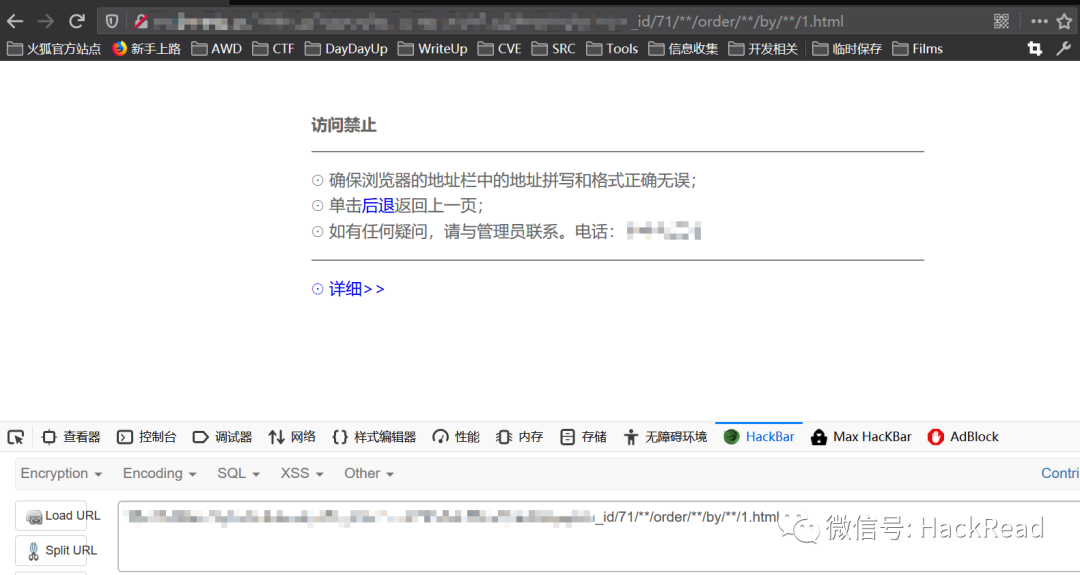1080x575 pixels.
Task: Open the WriteUp bookmark folder
Action: 433,49
